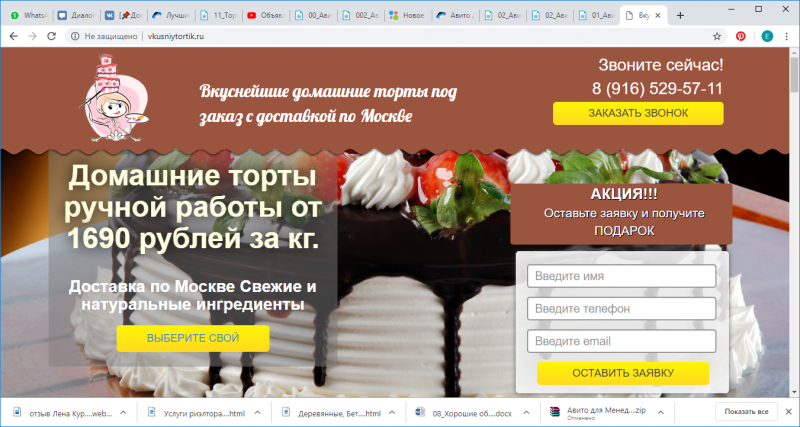Close the active 'Вку' tab

coord(658,16)
